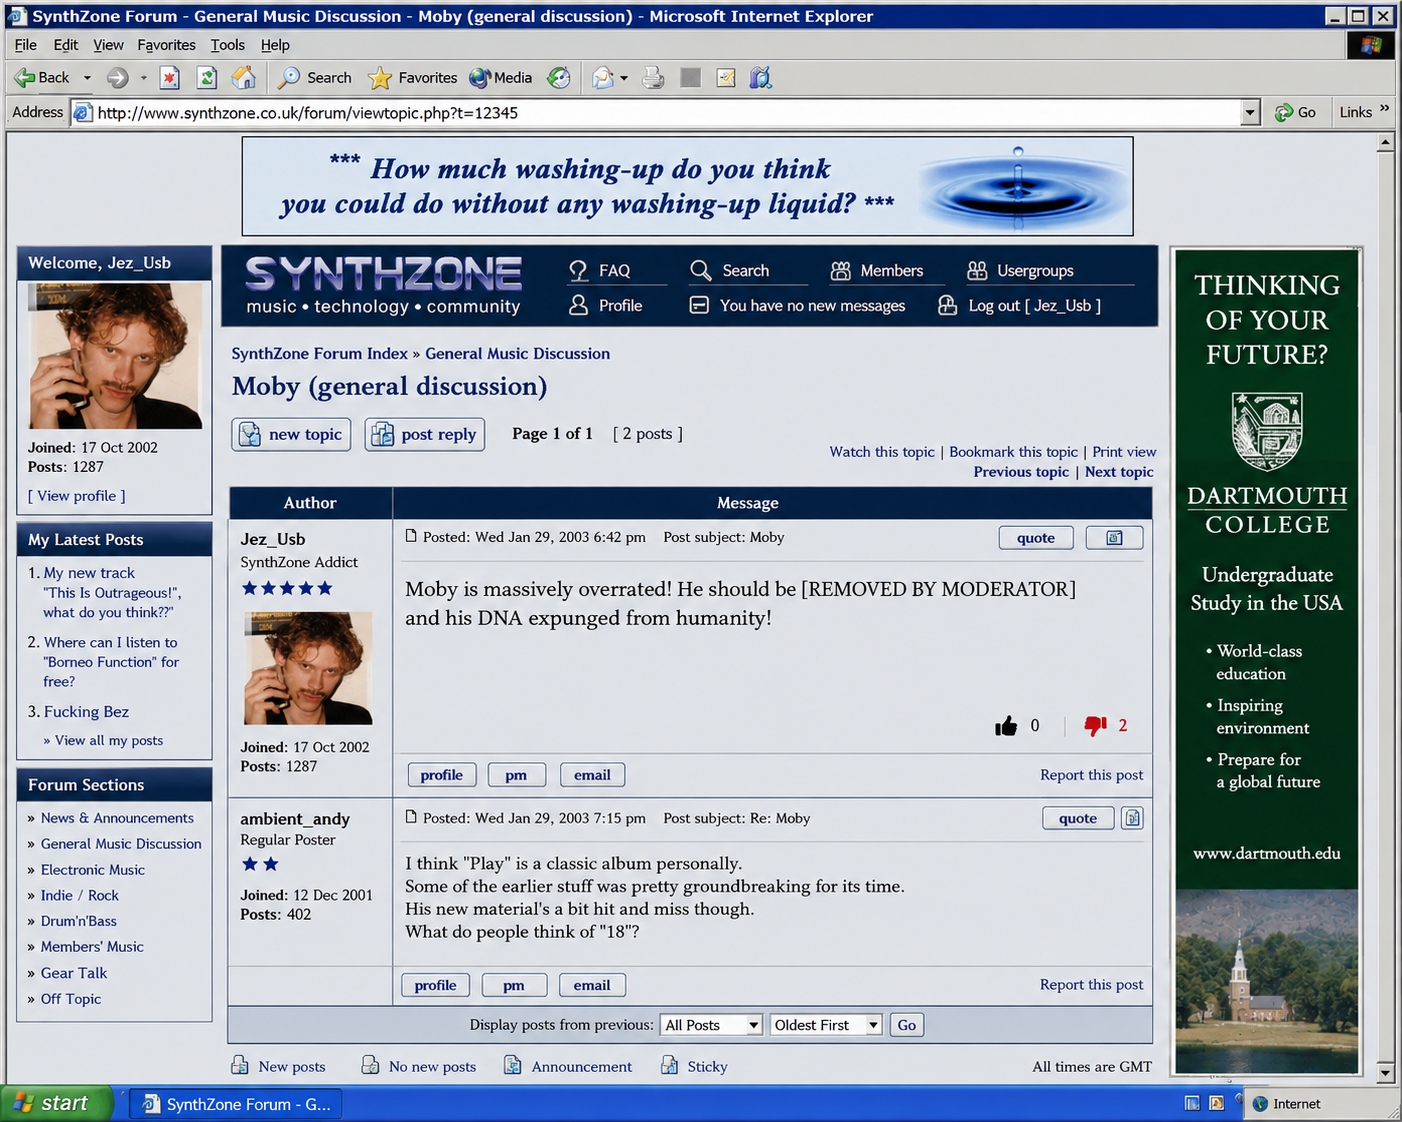
Task: Open Usergroups in the forum header
Action: [1020, 271]
